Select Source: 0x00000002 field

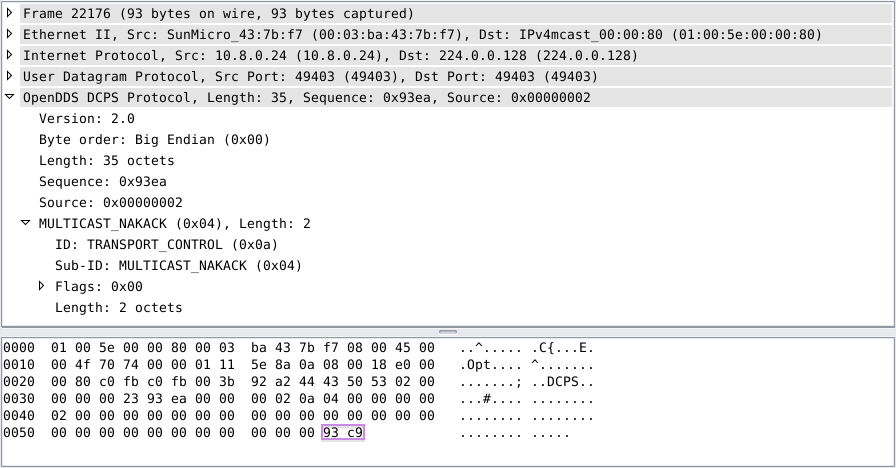point(111,203)
